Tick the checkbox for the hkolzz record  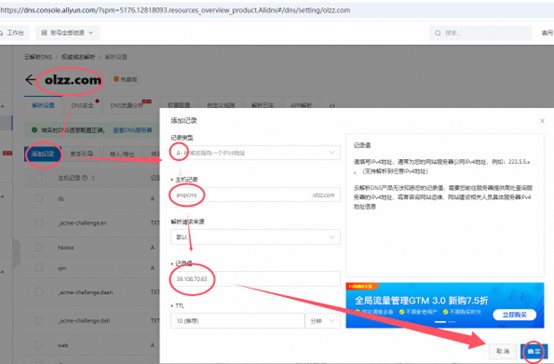(x=39, y=247)
